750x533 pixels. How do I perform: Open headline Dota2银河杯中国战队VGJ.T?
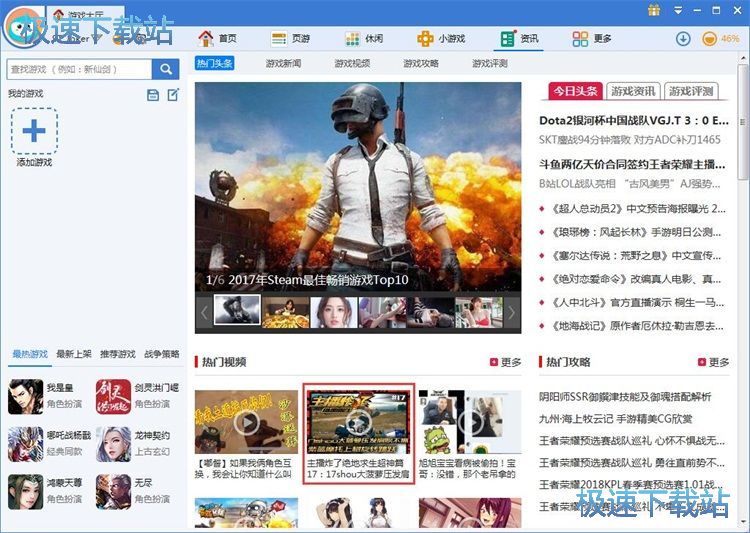click(x=634, y=121)
